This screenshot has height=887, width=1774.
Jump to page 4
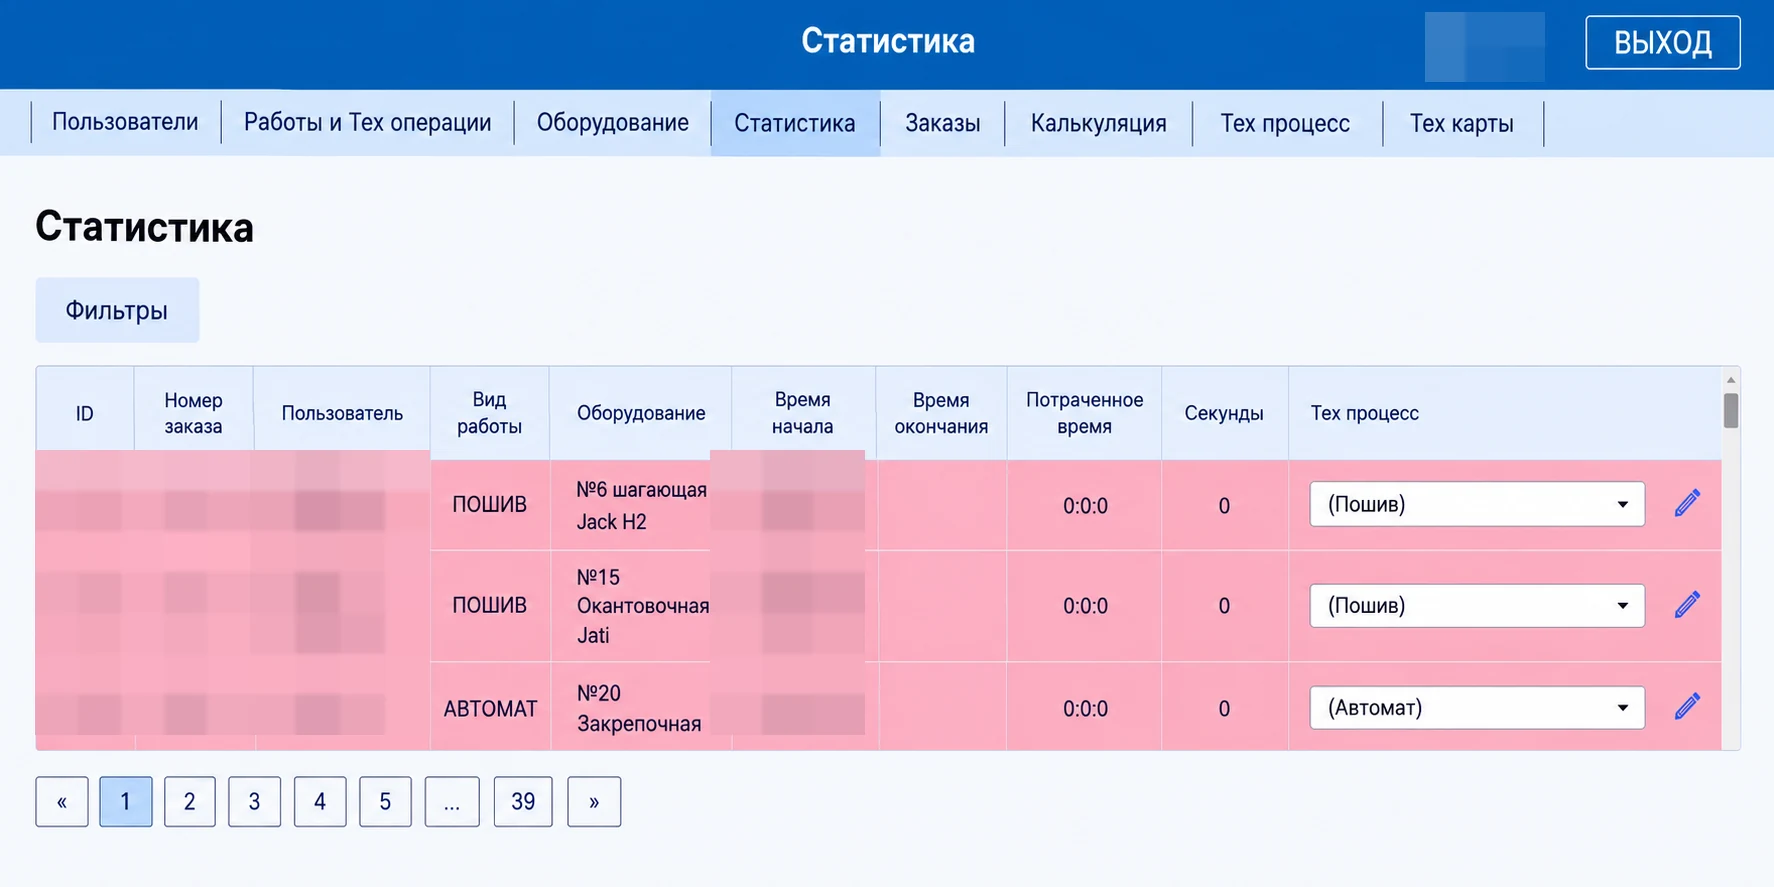click(x=320, y=802)
